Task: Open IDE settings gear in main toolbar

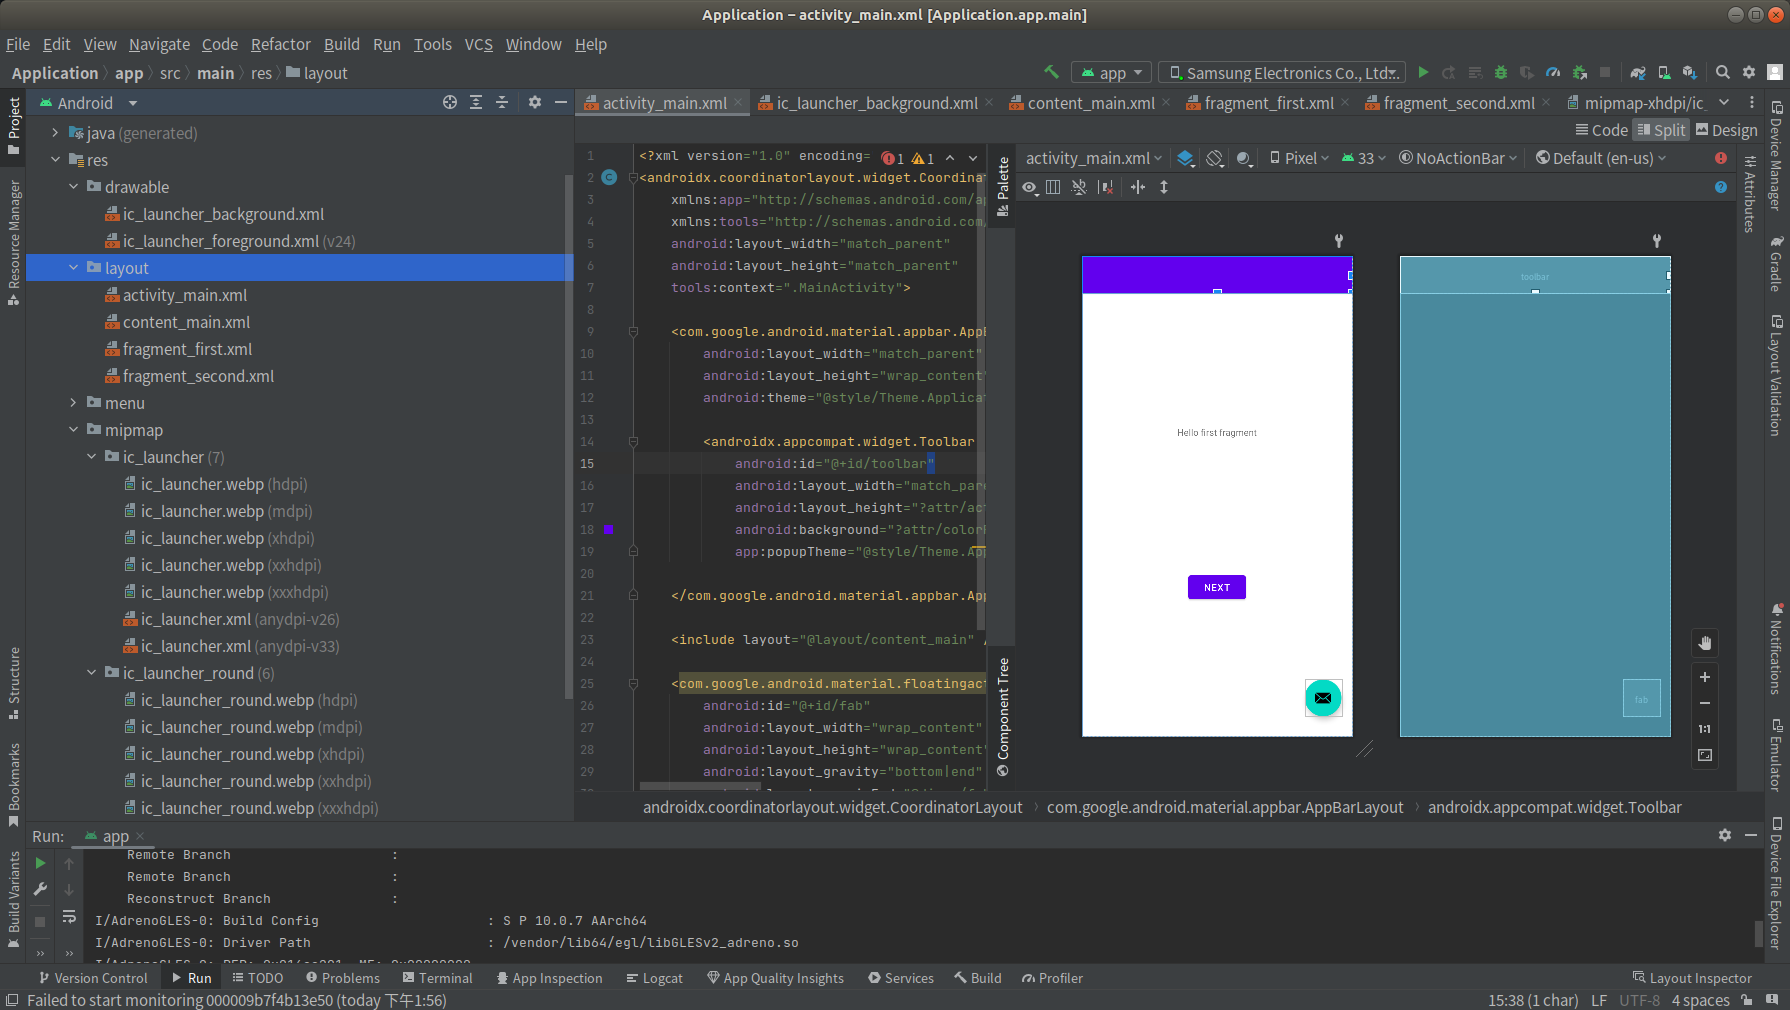Action: click(1749, 72)
